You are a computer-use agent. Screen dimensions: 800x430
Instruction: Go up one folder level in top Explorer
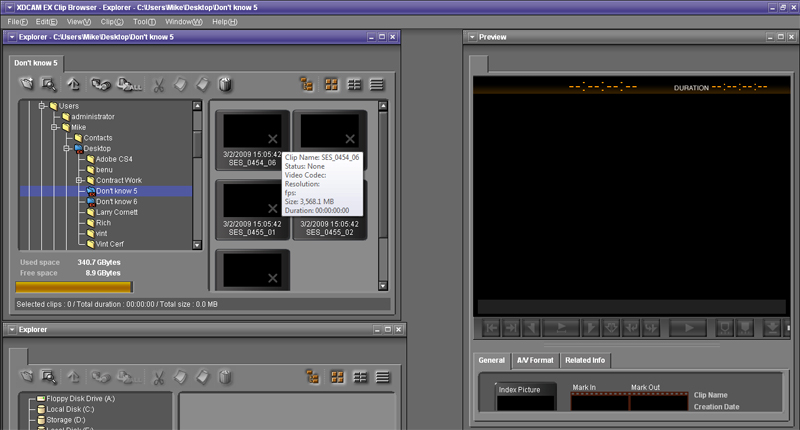73,85
